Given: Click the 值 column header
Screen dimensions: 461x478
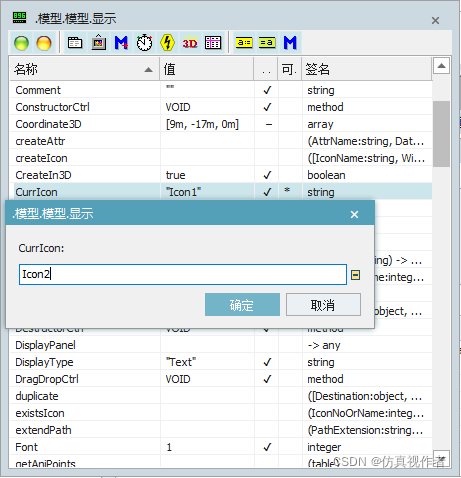Looking at the screenshot, I should pos(207,69).
